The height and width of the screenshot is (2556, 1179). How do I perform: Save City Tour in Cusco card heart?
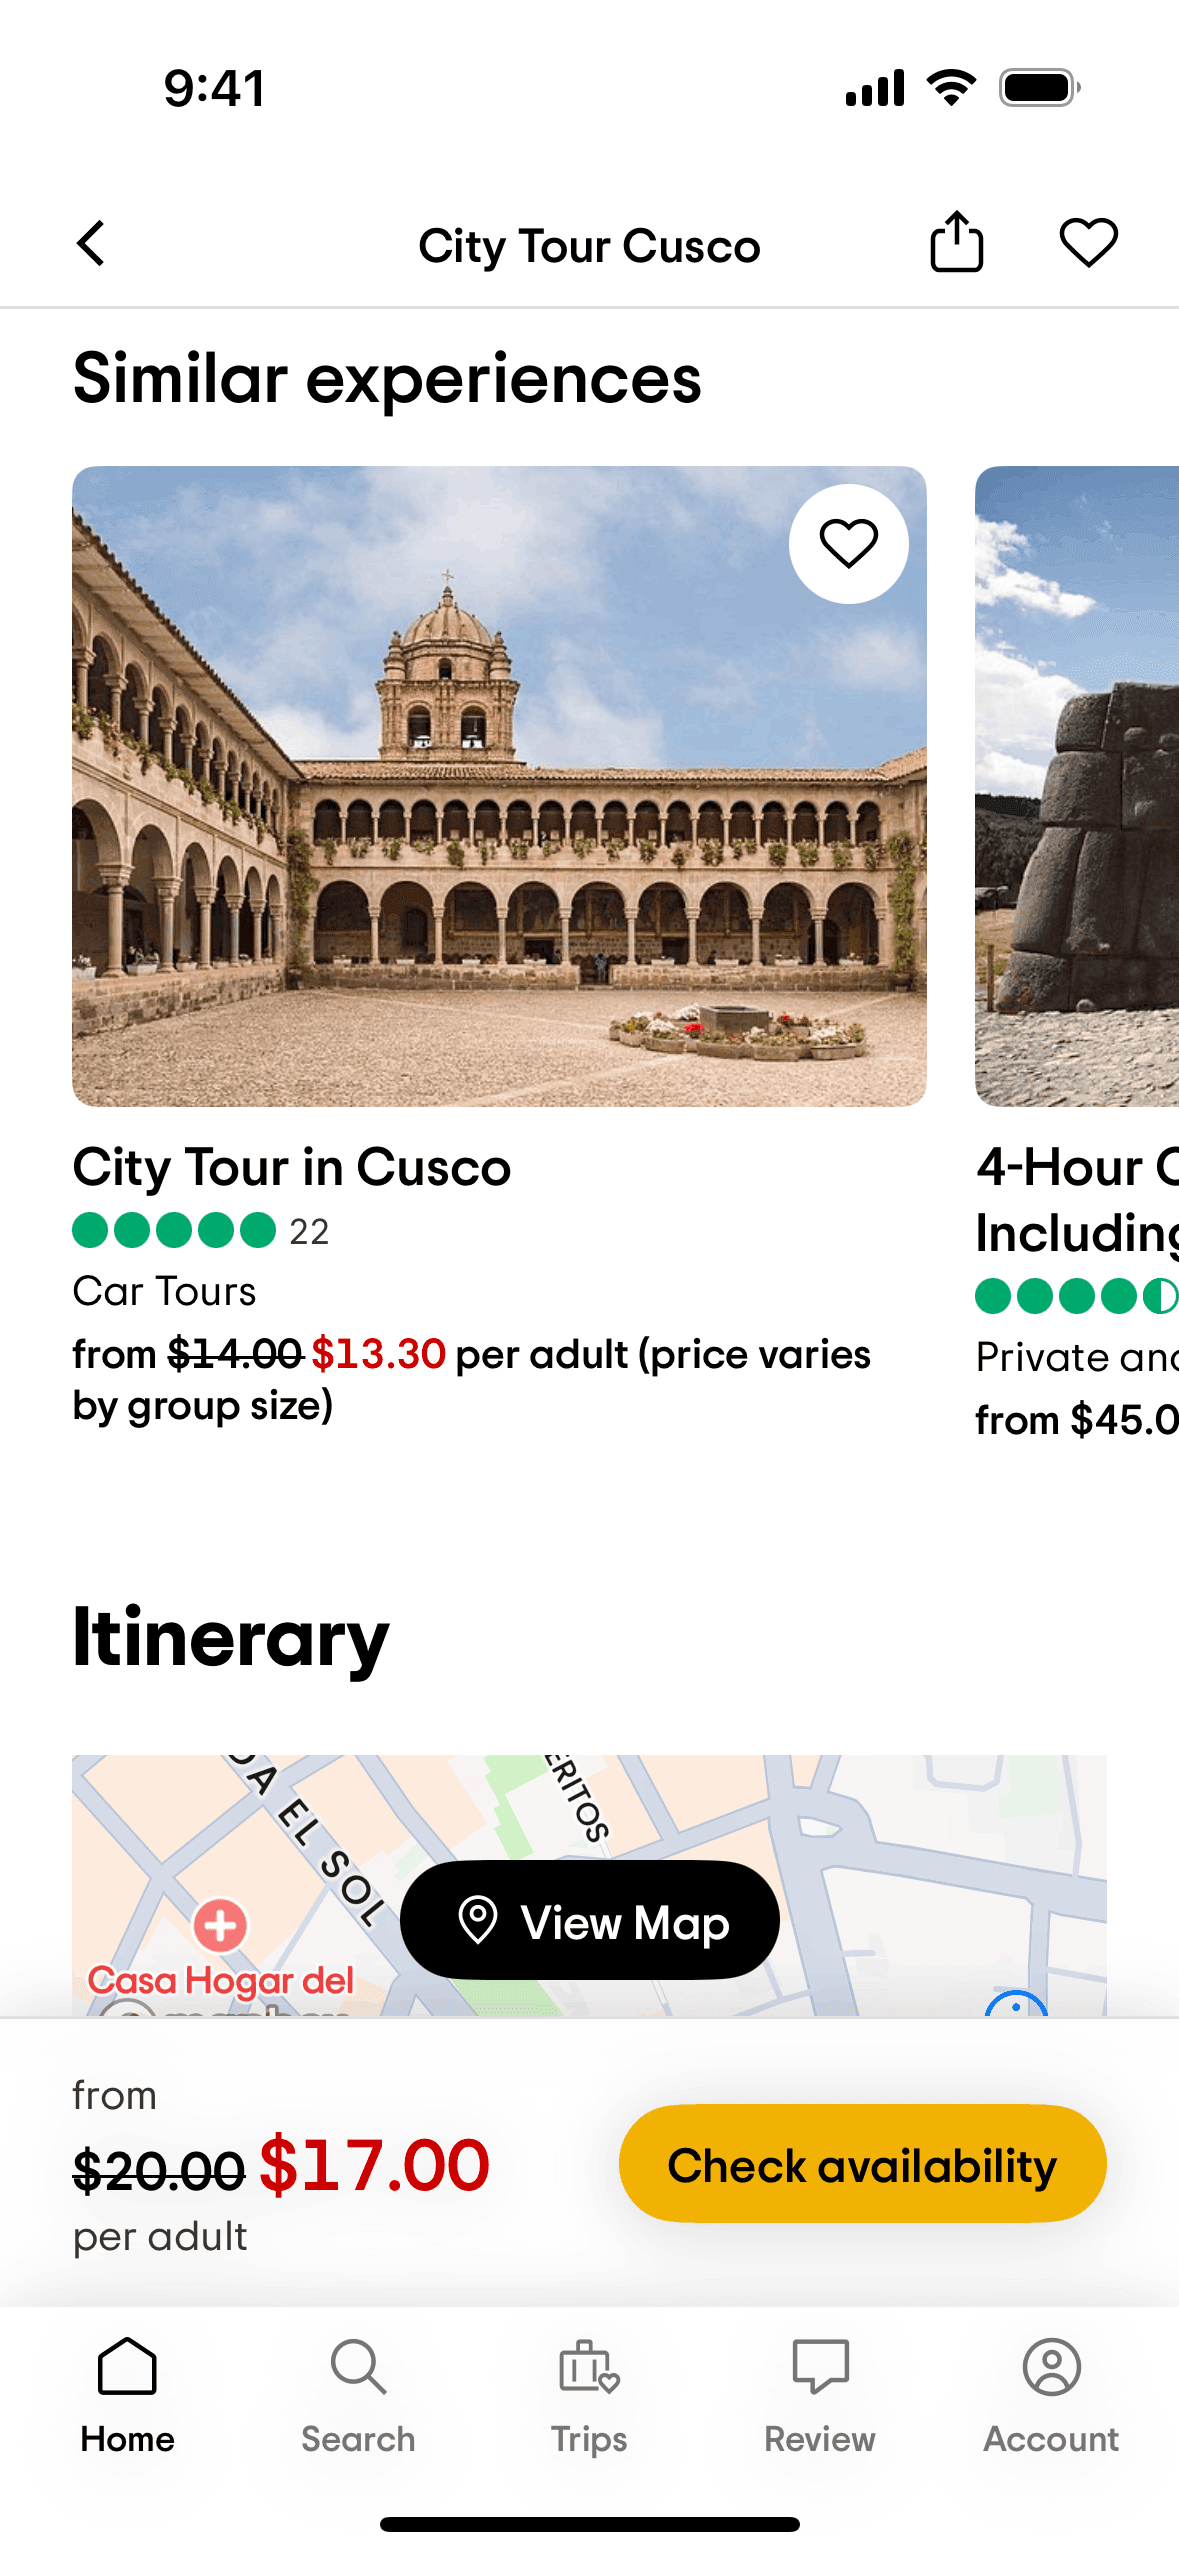848,544
